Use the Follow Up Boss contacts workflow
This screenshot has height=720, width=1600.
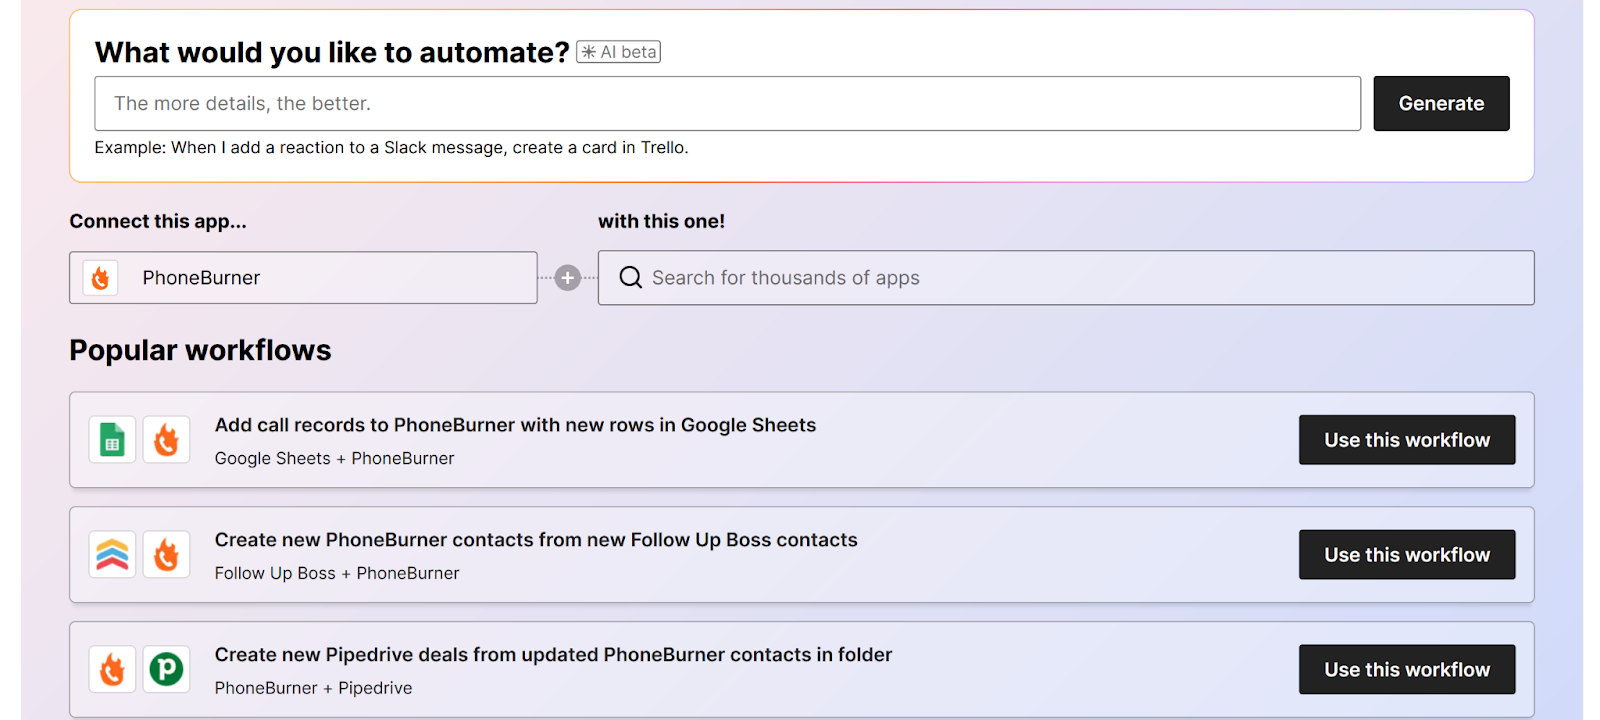1407,555
